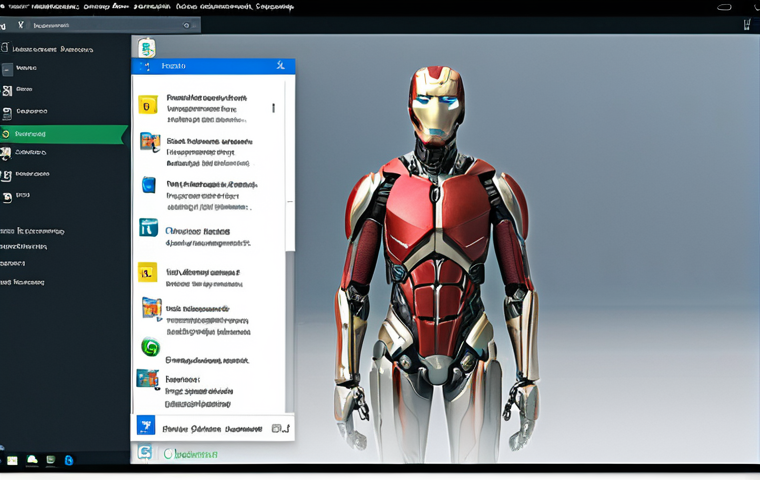Screen dimensions: 760x480
Task: Click the document icon heading the left sidebar
Action: click(x=5, y=48)
